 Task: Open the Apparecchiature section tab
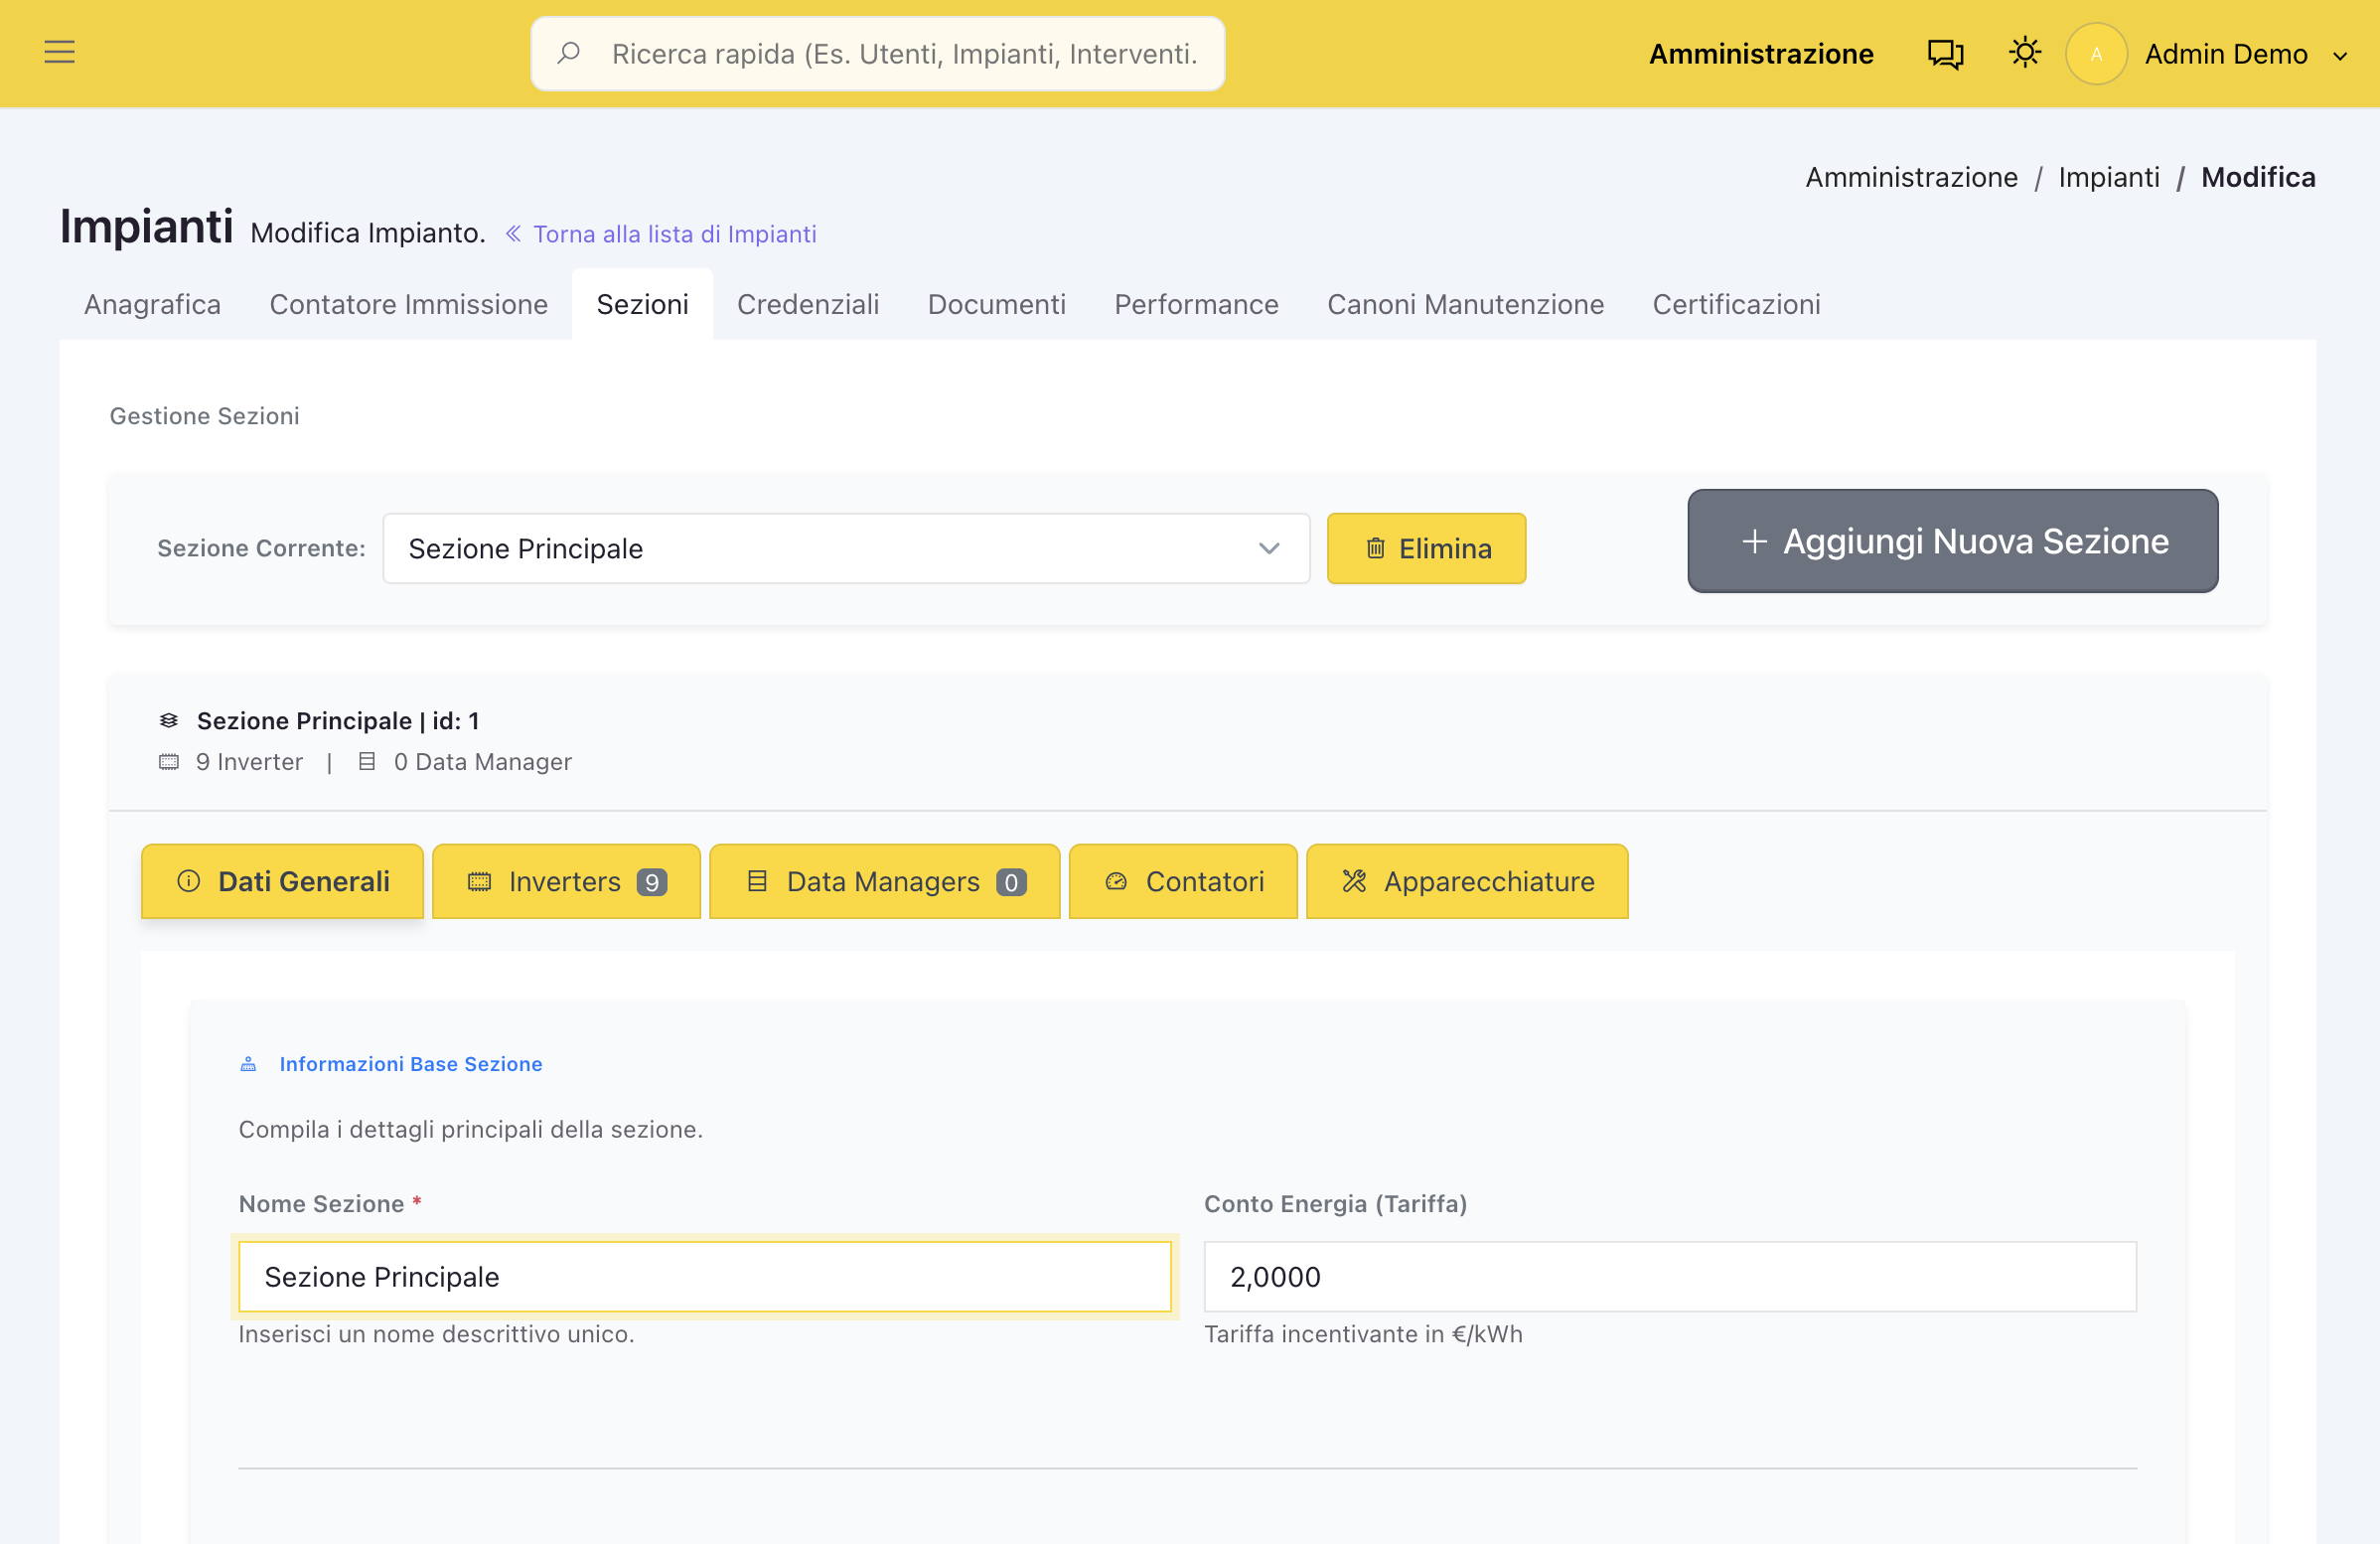point(1468,881)
